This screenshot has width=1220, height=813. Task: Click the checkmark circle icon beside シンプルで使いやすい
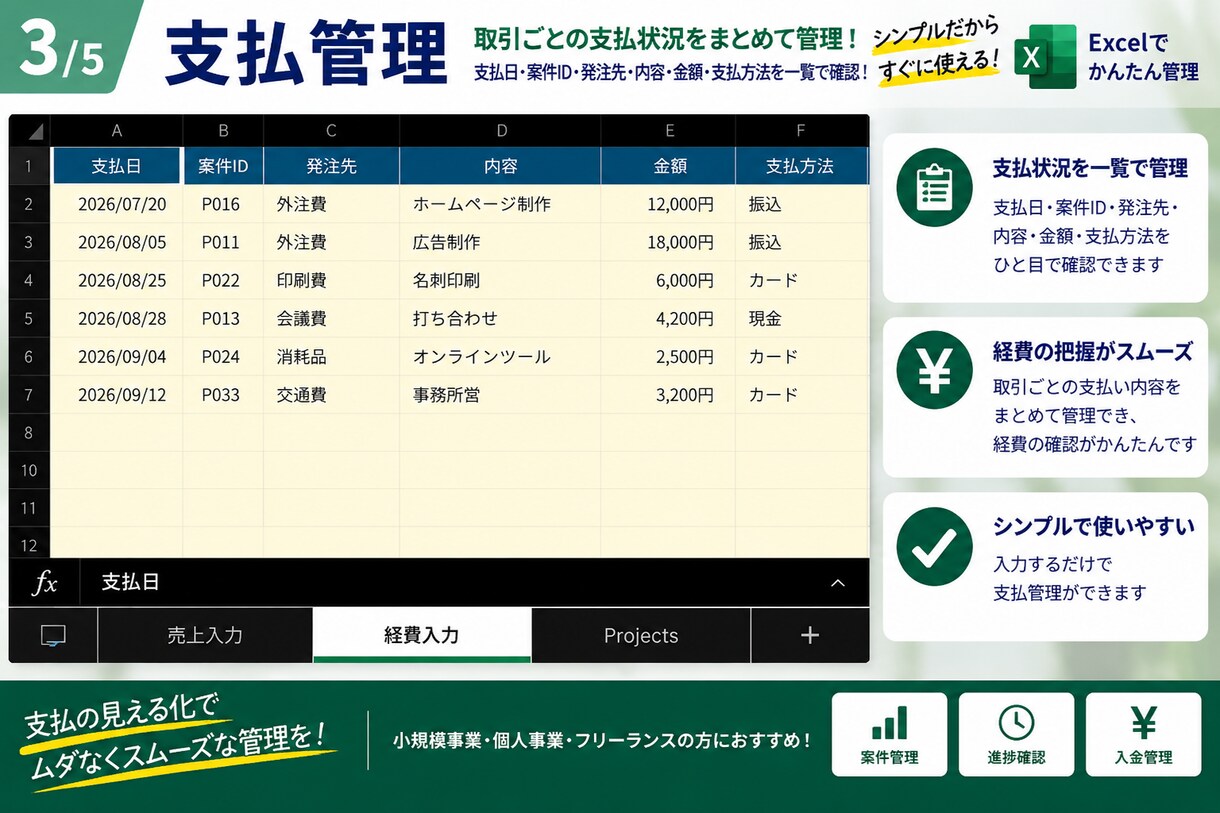pyautogui.click(x=934, y=546)
